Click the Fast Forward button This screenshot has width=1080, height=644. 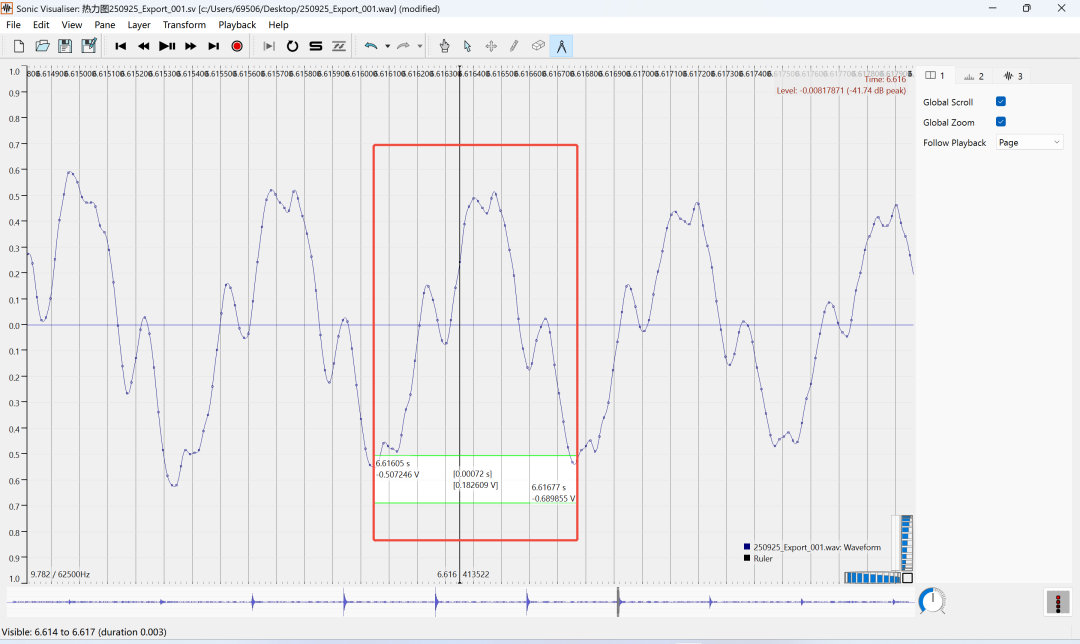[x=190, y=46]
